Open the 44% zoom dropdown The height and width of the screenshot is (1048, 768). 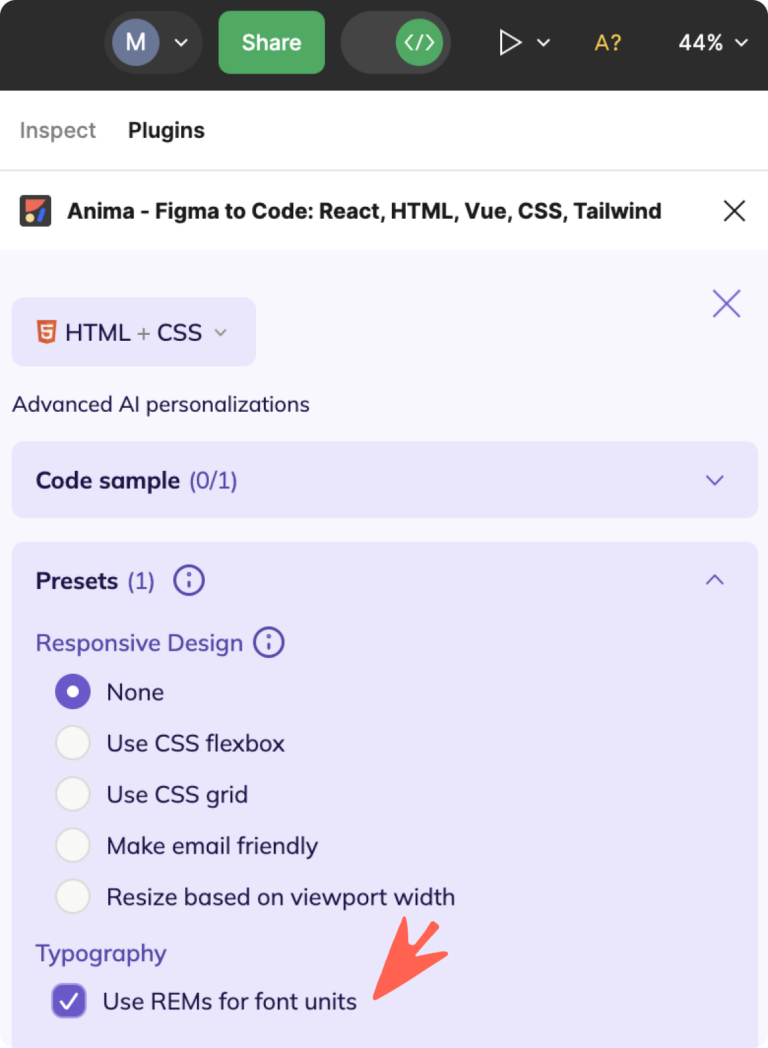[712, 43]
